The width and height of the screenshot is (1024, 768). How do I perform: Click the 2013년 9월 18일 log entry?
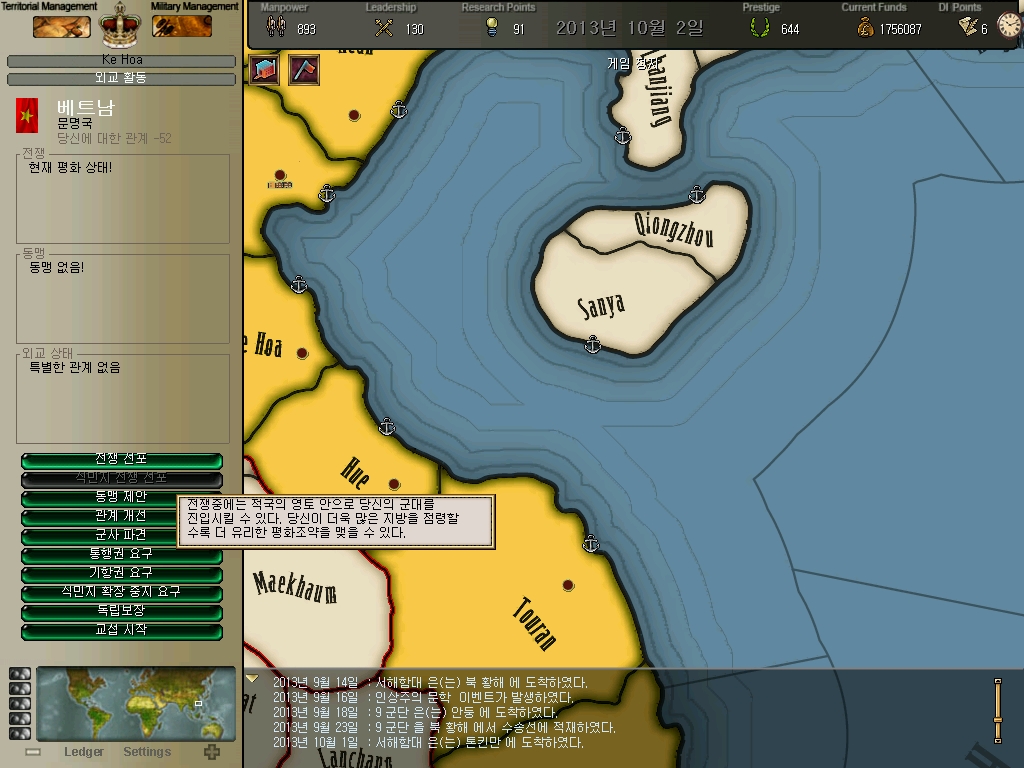coord(415,712)
